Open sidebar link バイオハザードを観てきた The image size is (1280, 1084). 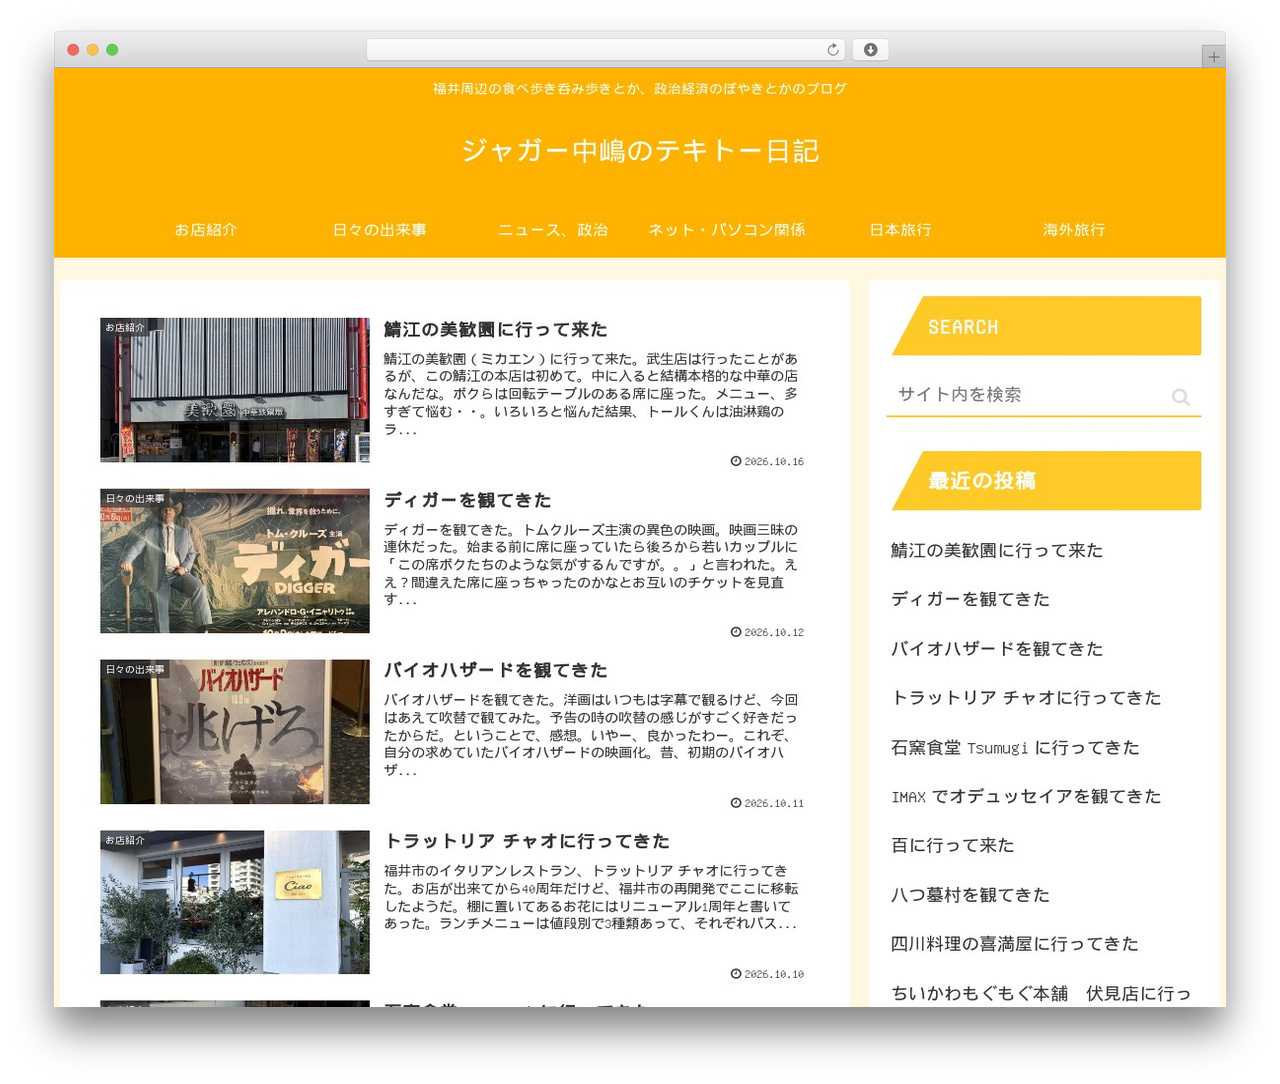coord(997,649)
